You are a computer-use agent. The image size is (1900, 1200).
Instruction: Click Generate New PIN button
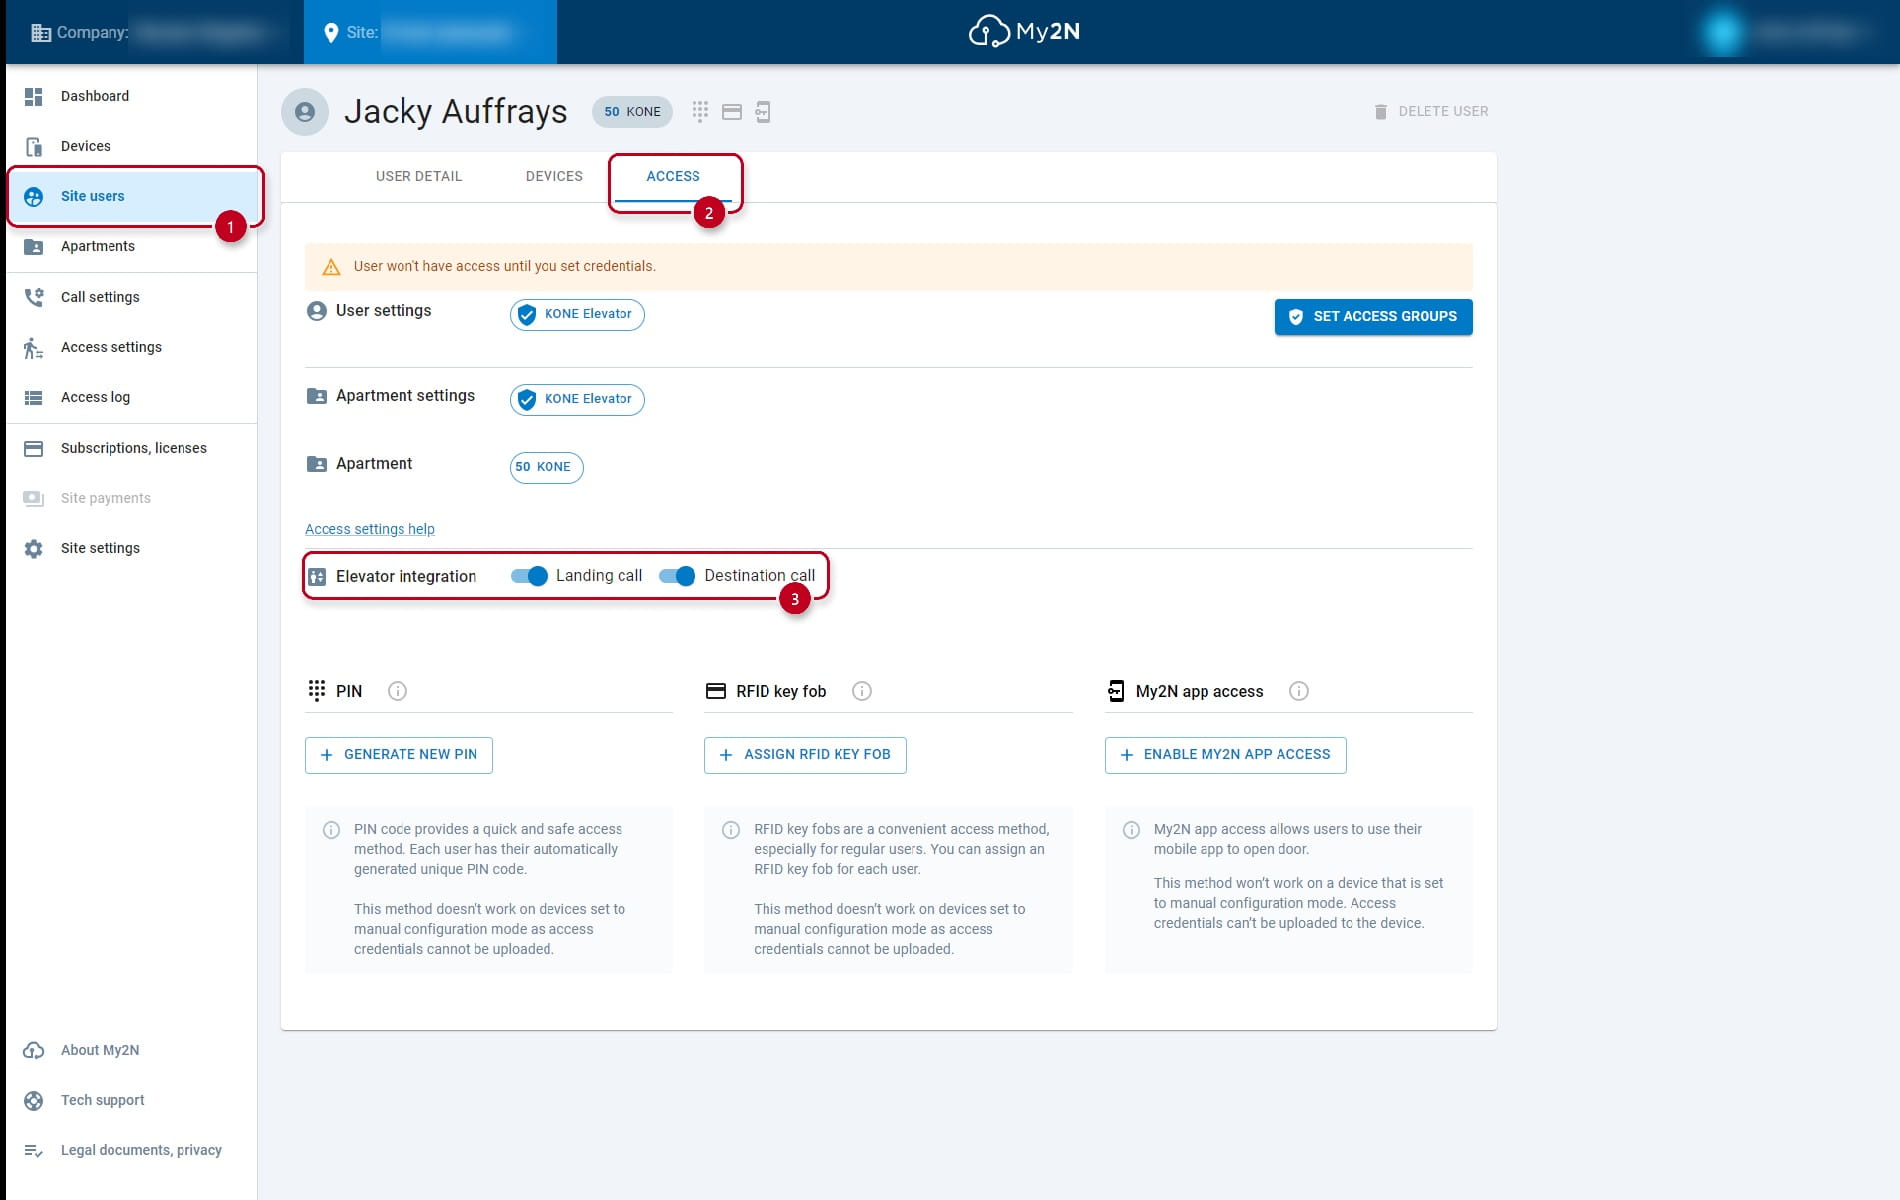399,755
